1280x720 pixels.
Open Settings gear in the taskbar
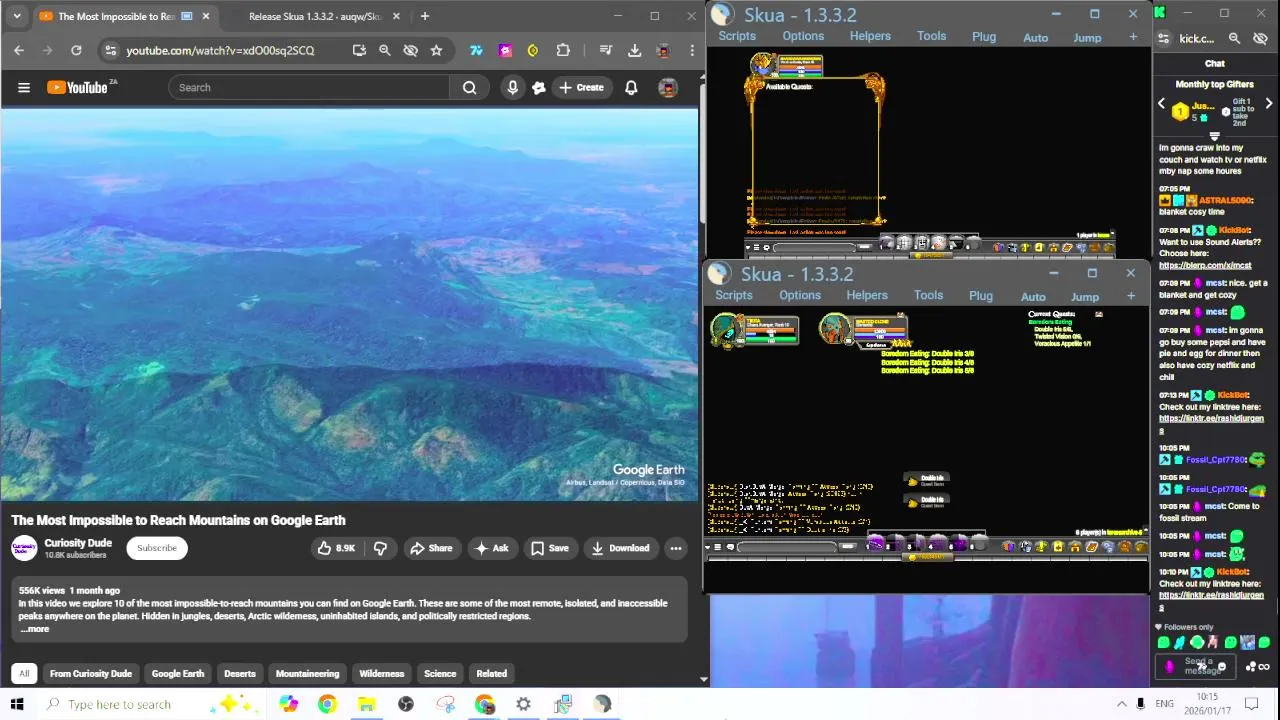(523, 704)
